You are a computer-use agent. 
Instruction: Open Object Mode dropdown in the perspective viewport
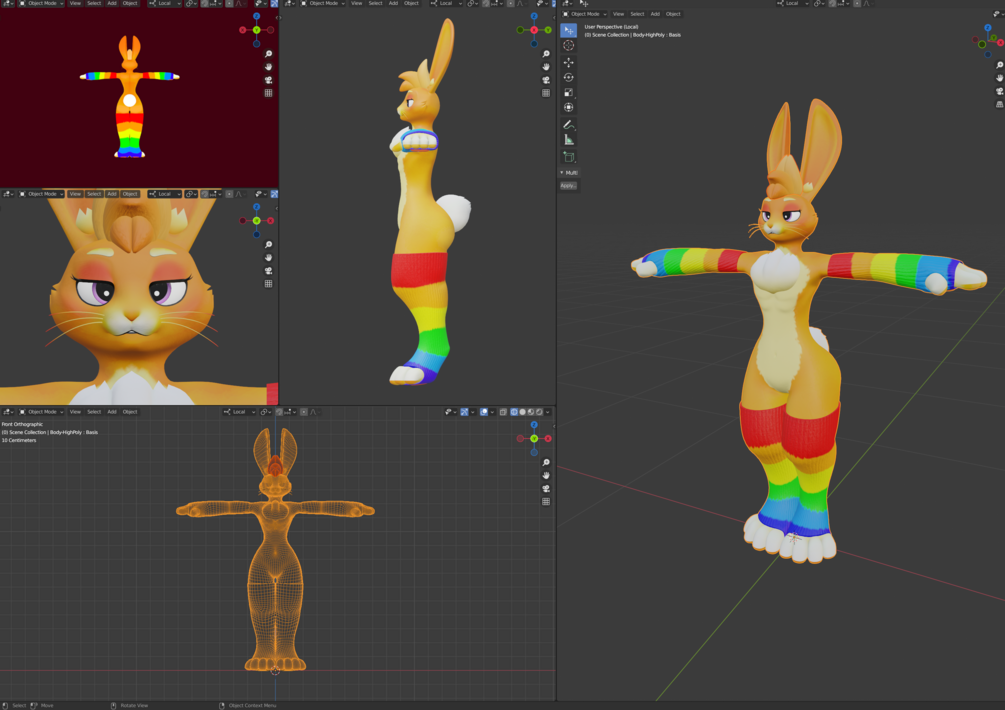[585, 13]
